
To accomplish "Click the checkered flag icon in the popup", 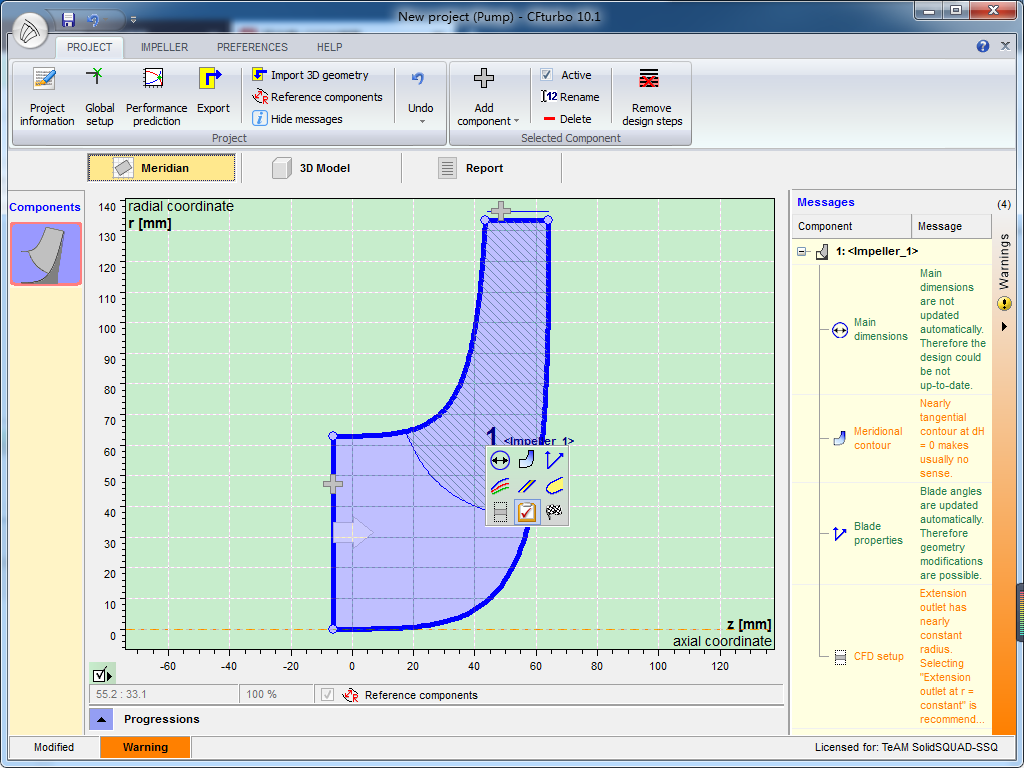I will click(x=554, y=512).
